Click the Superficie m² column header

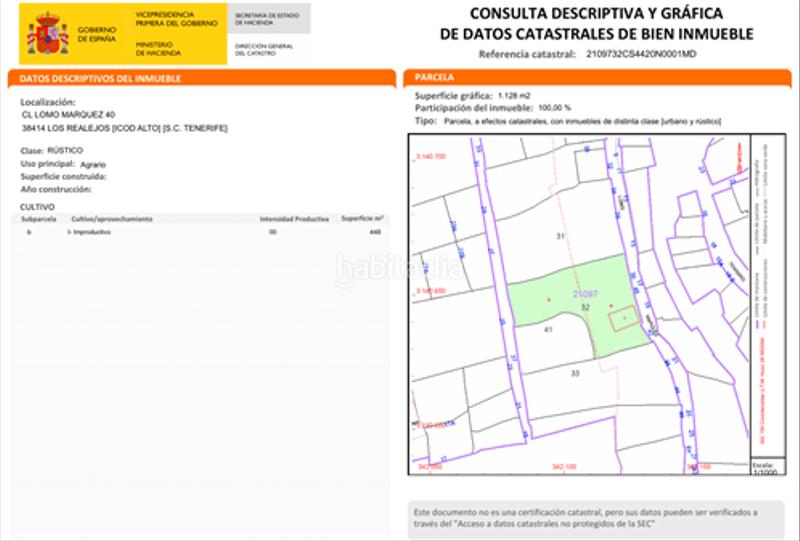[362, 217]
